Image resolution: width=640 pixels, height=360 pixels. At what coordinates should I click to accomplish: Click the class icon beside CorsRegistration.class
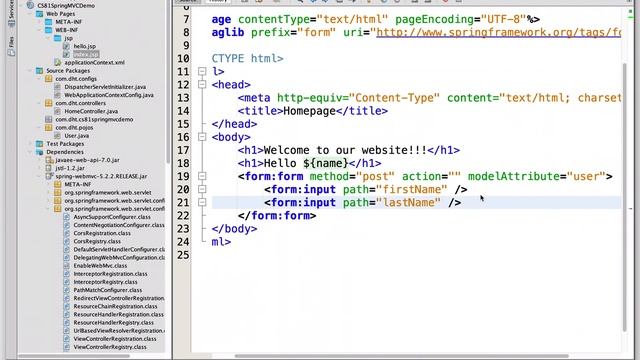pos(67,233)
